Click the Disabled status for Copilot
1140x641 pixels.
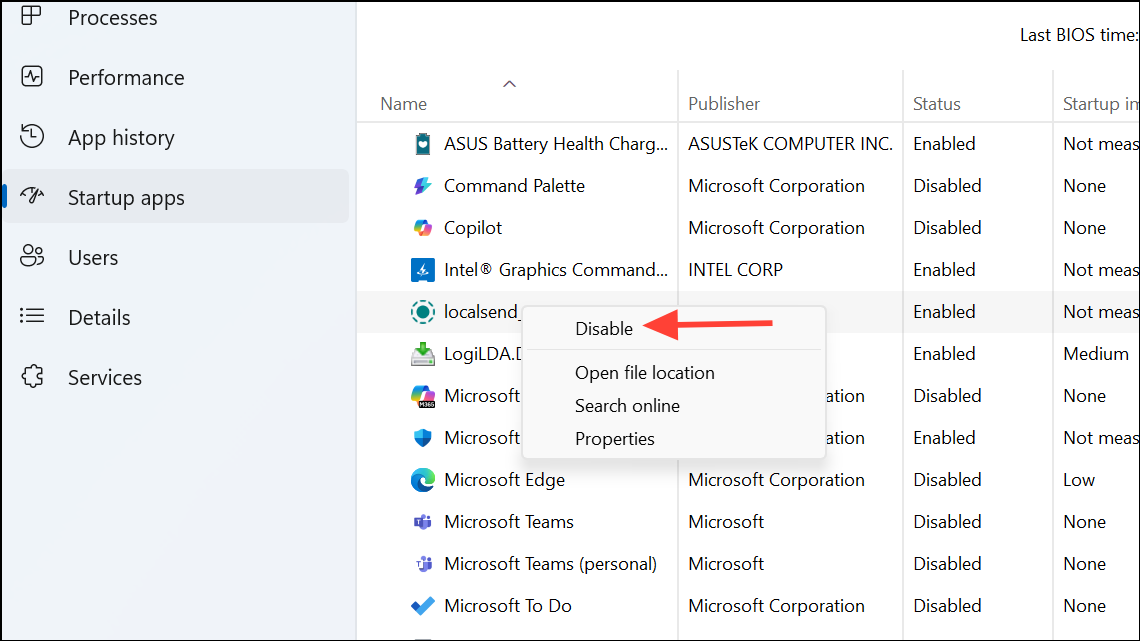tap(947, 228)
